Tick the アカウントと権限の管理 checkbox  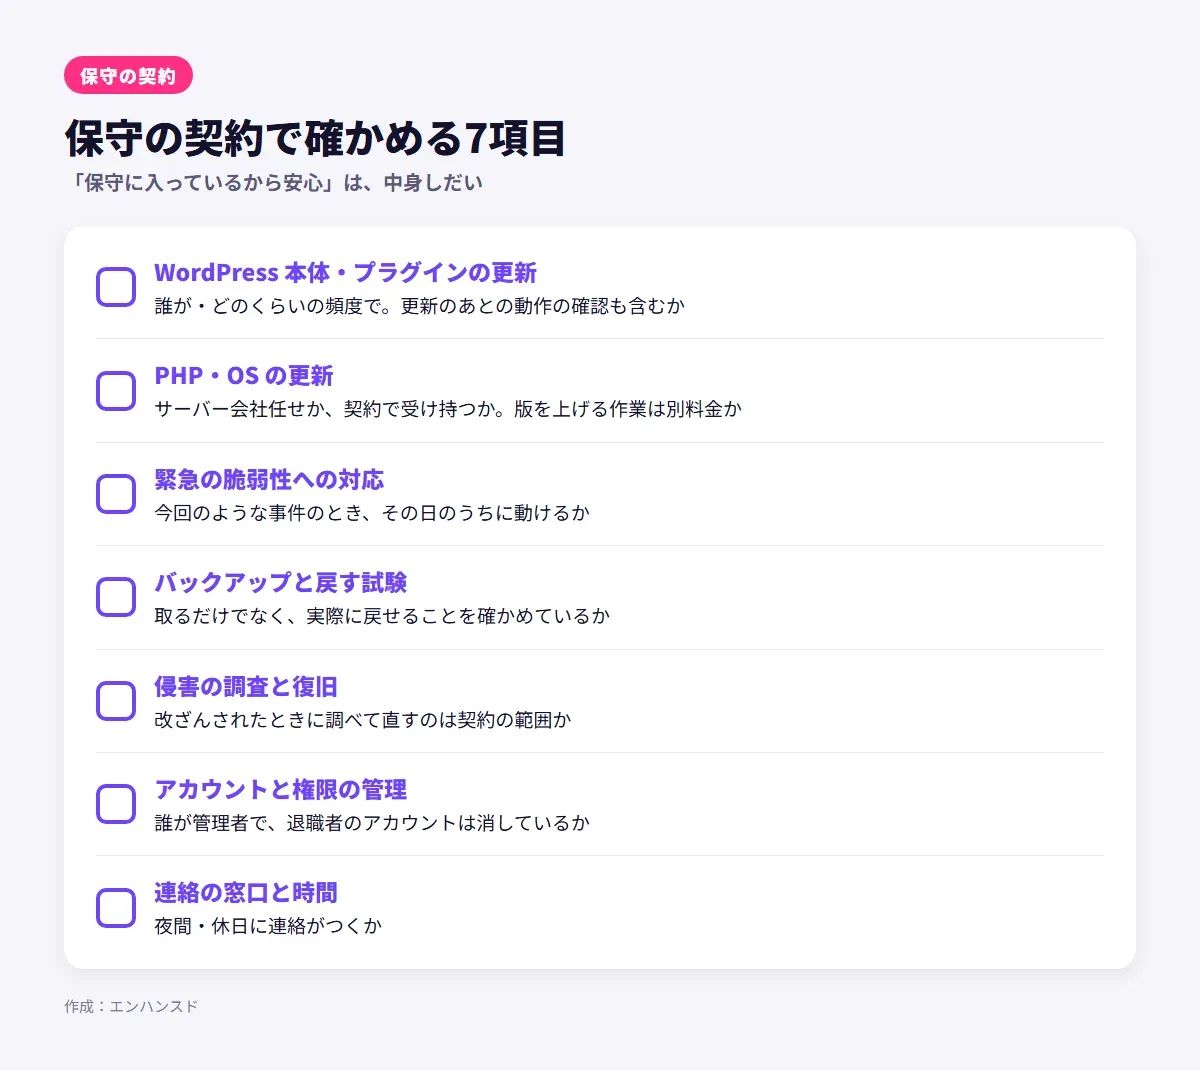coord(116,804)
